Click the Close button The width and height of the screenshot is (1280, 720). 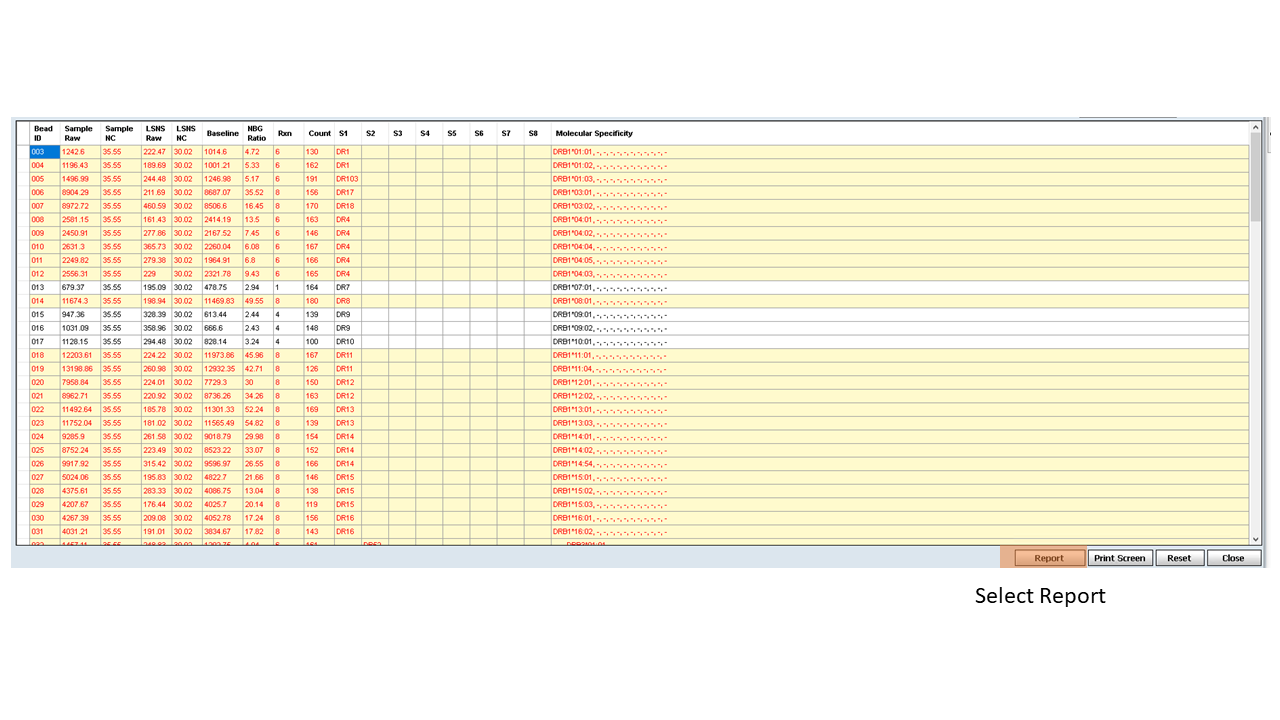[x=1233, y=558]
